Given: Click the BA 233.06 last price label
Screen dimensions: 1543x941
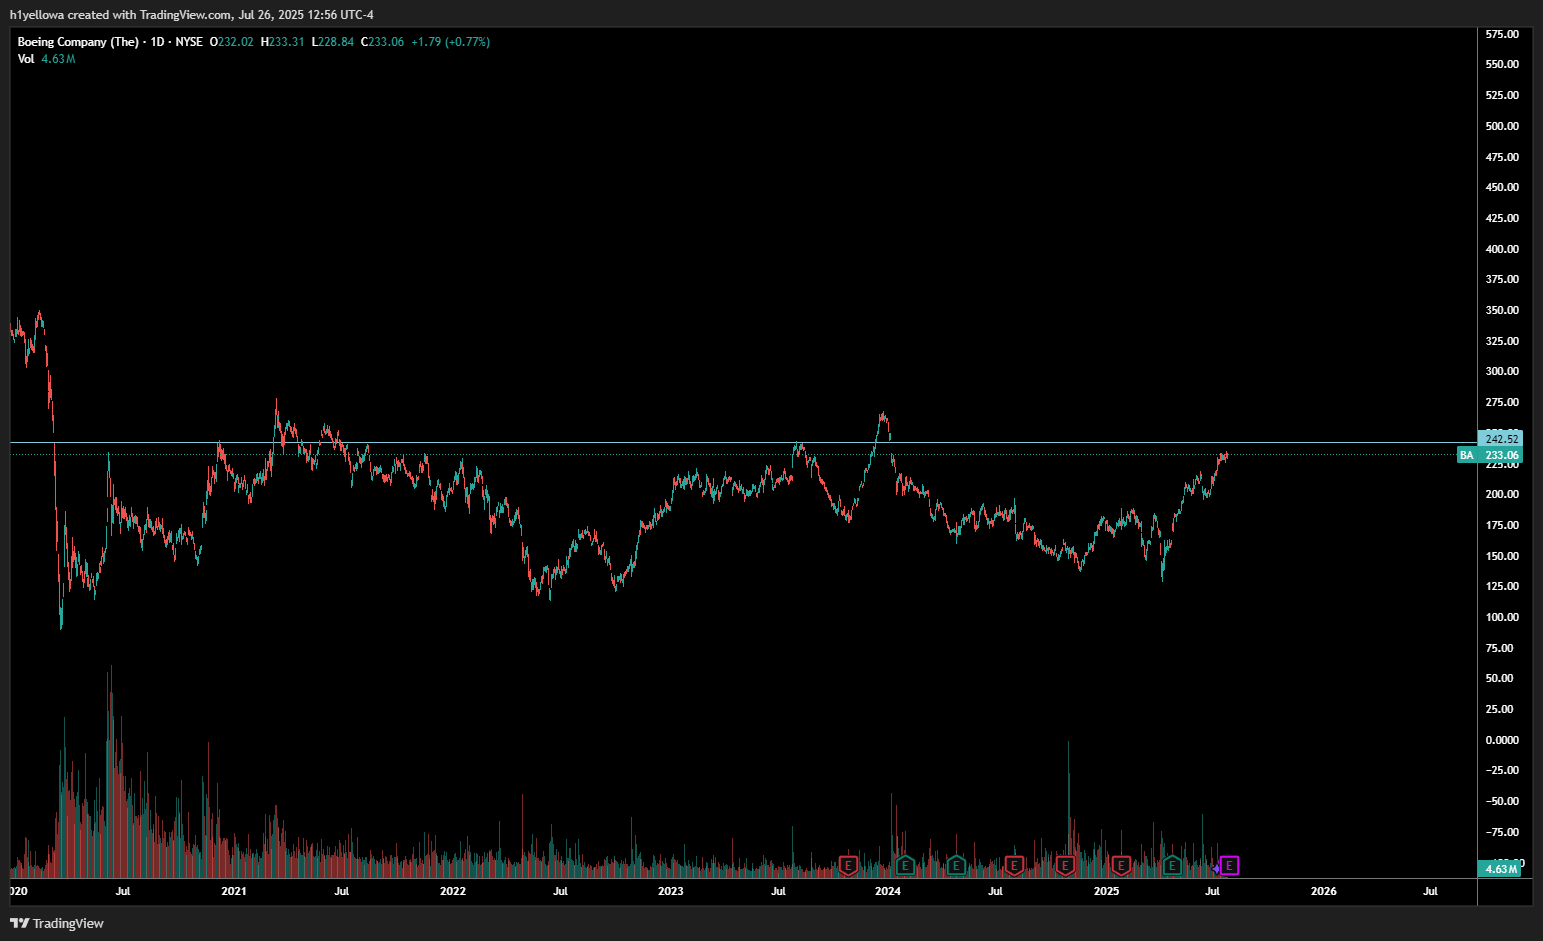Looking at the screenshot, I should point(1489,455).
